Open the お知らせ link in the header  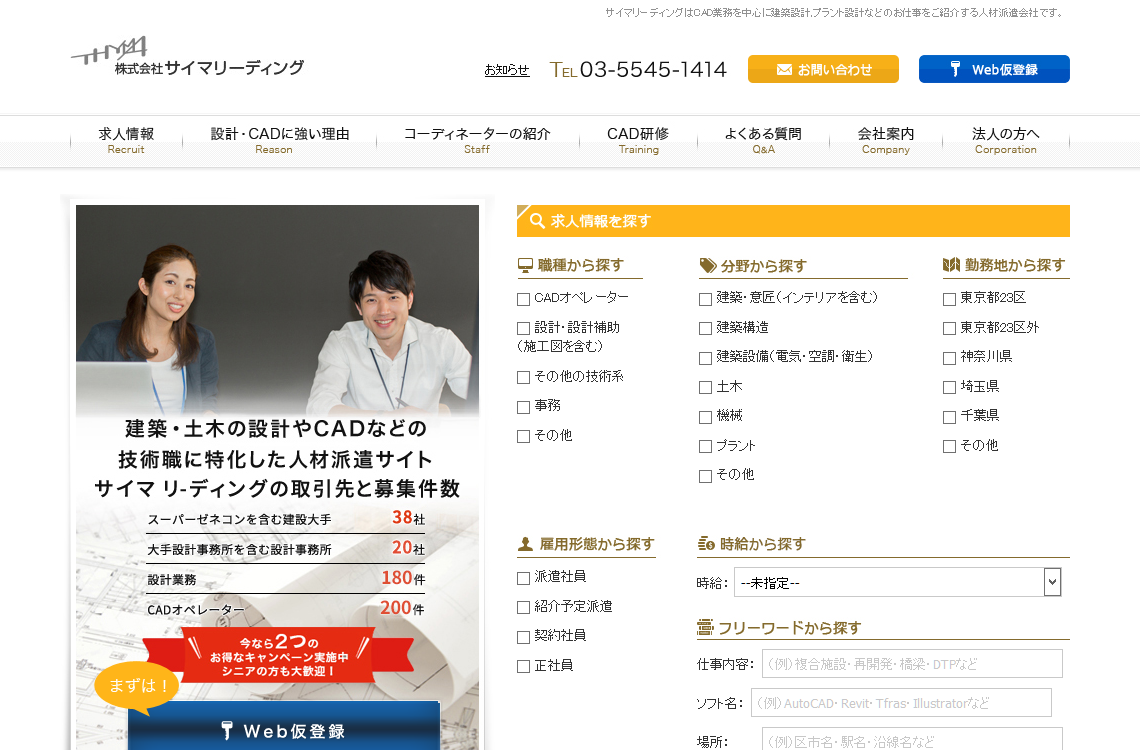(x=506, y=70)
